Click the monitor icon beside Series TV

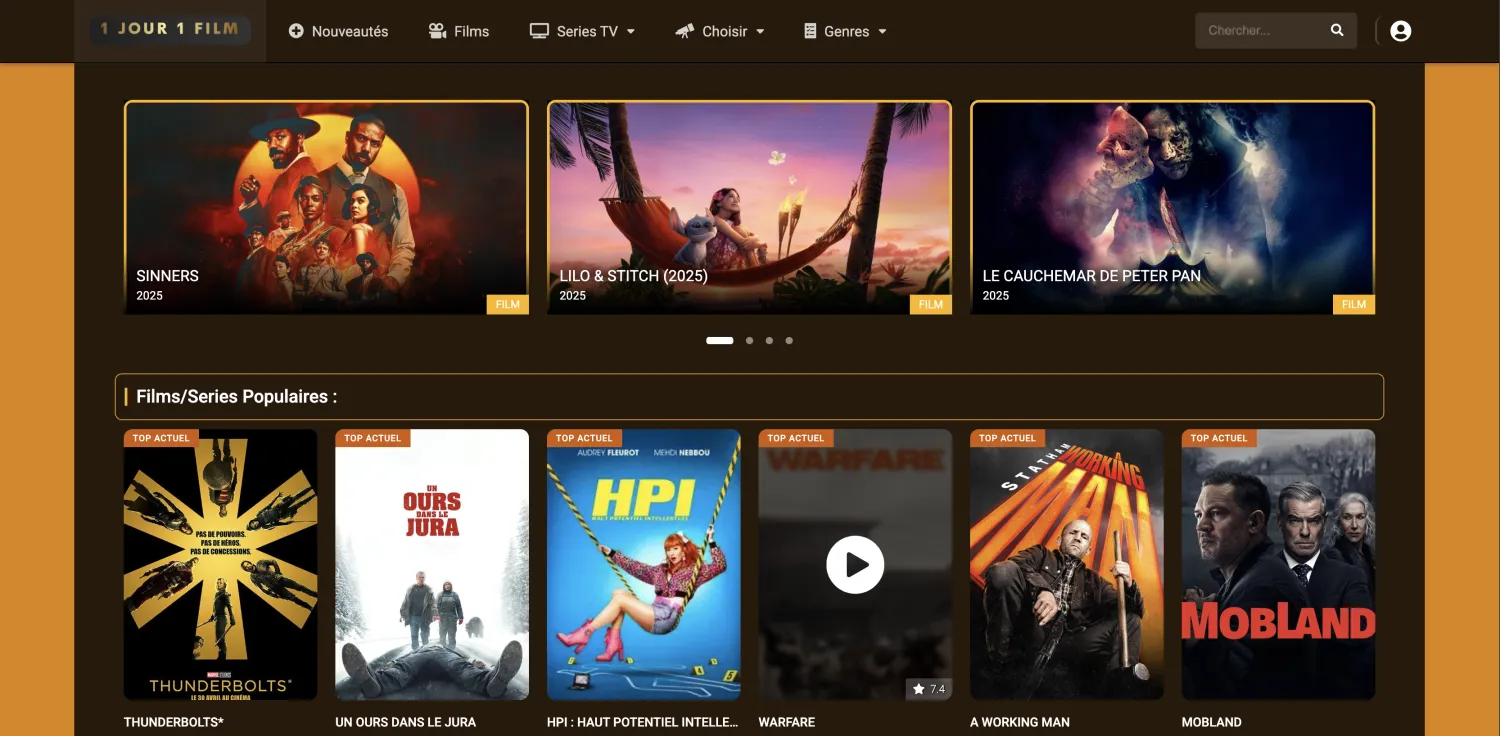(x=540, y=31)
